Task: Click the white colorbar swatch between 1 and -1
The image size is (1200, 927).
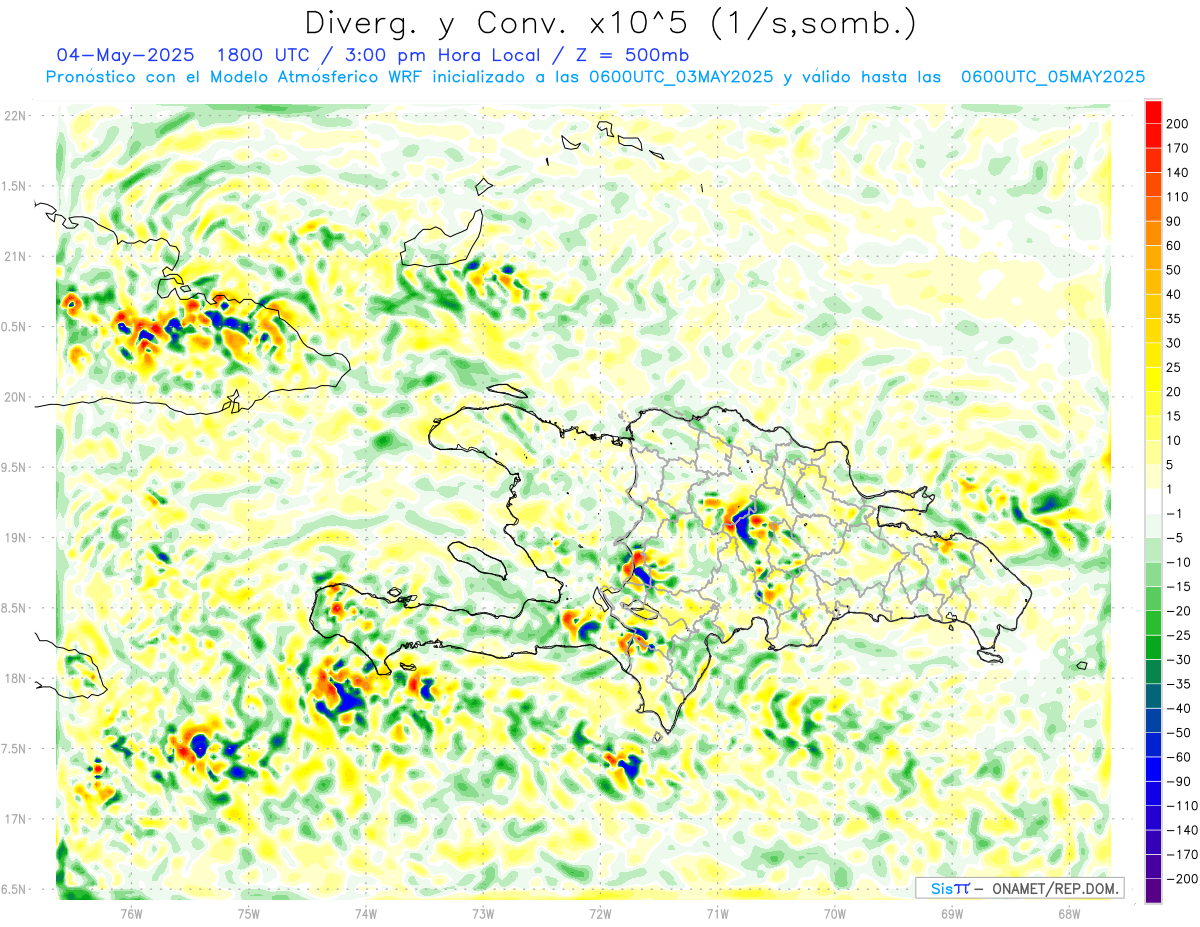Action: (x=1153, y=502)
